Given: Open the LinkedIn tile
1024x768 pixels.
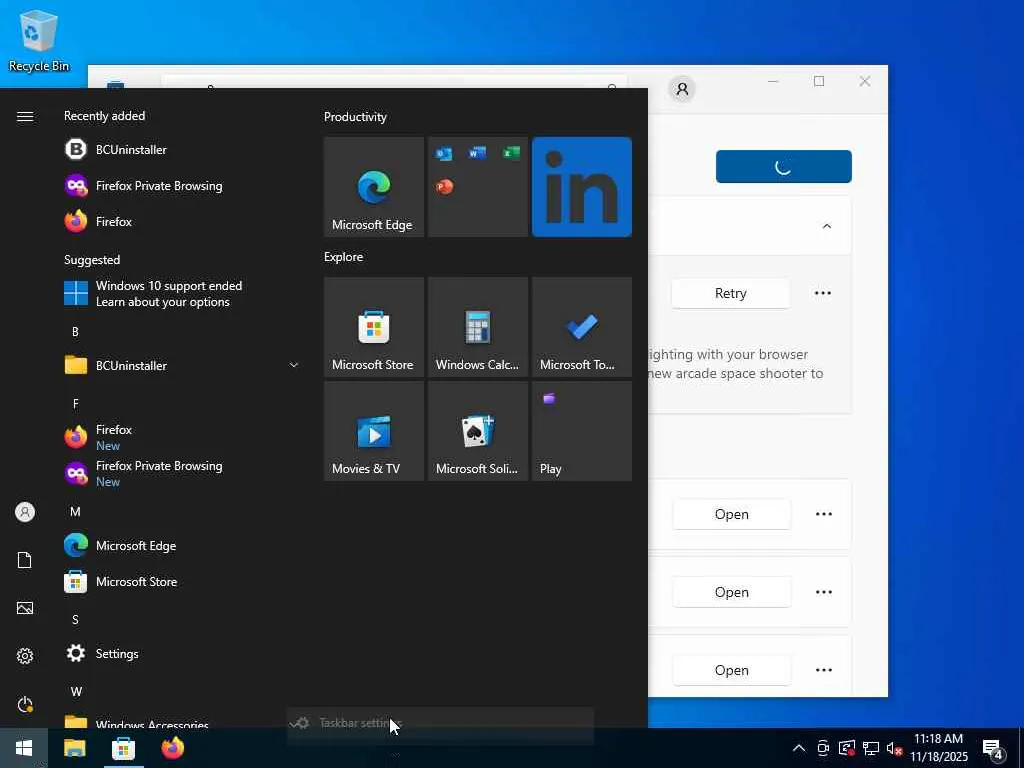Looking at the screenshot, I should click(582, 187).
